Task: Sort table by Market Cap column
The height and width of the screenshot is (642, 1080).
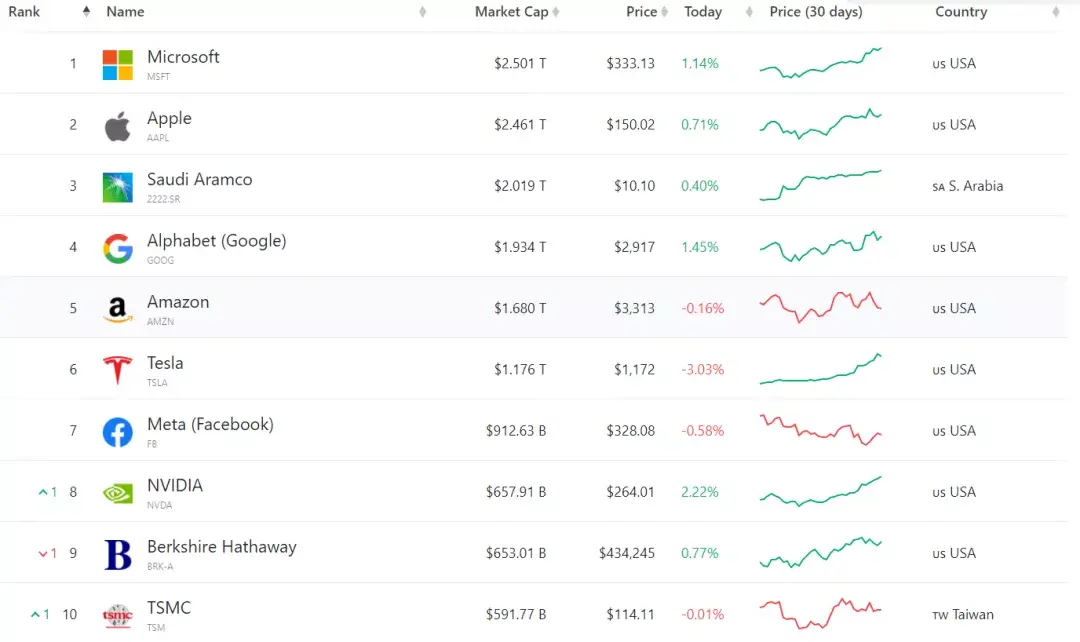Action: 511,12
